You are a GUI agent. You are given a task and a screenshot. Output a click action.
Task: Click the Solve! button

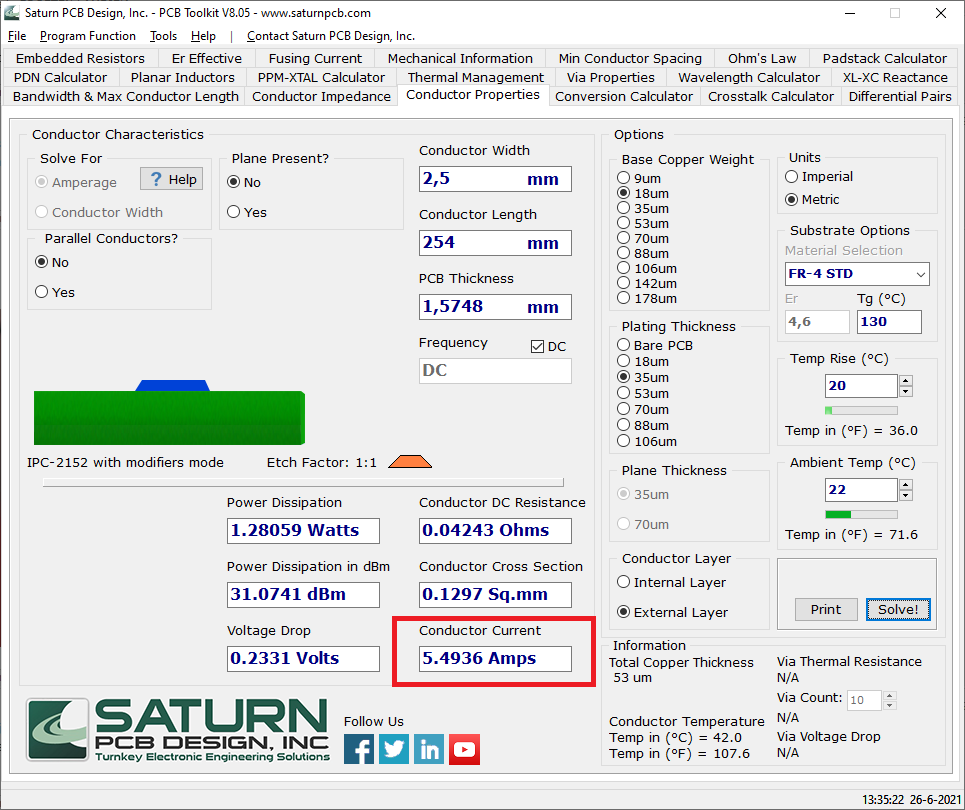point(898,609)
